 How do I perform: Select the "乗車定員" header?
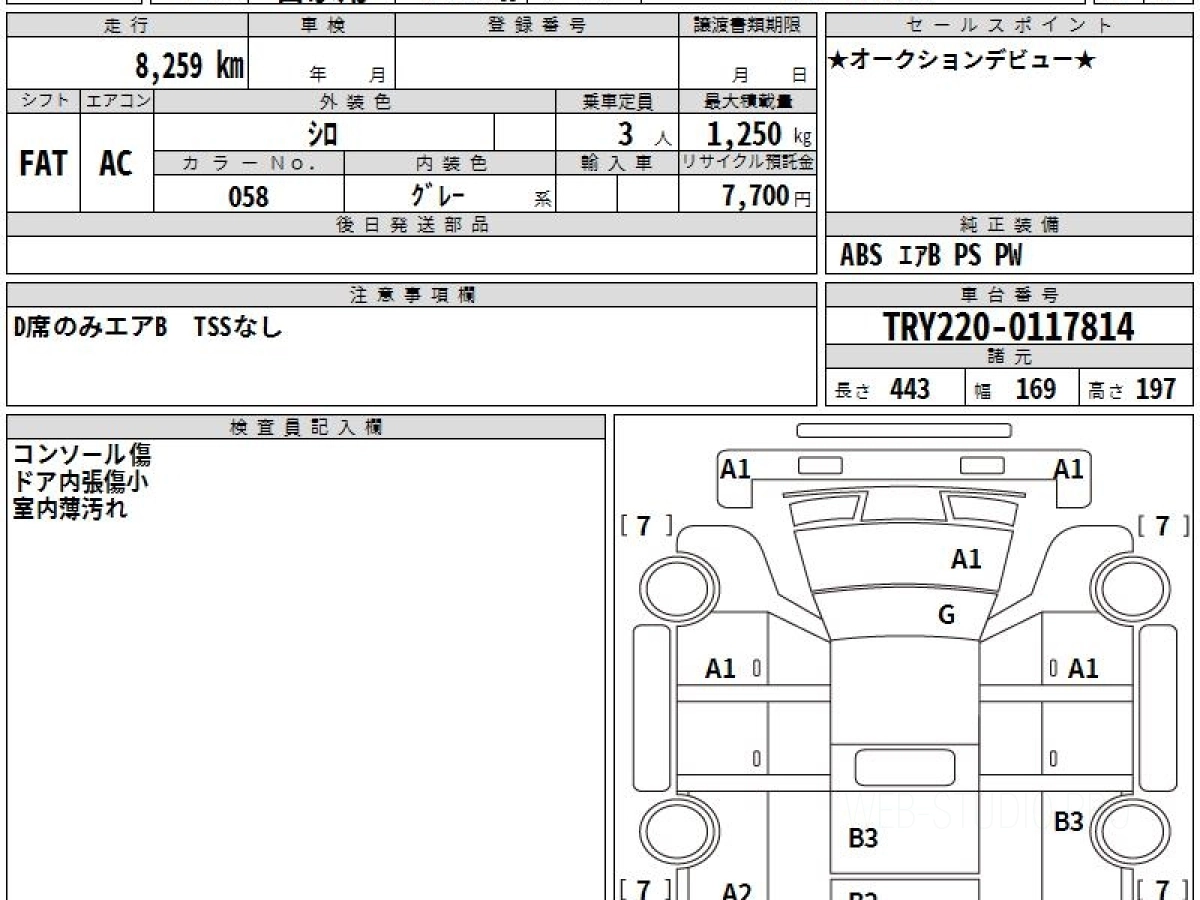coord(617,101)
